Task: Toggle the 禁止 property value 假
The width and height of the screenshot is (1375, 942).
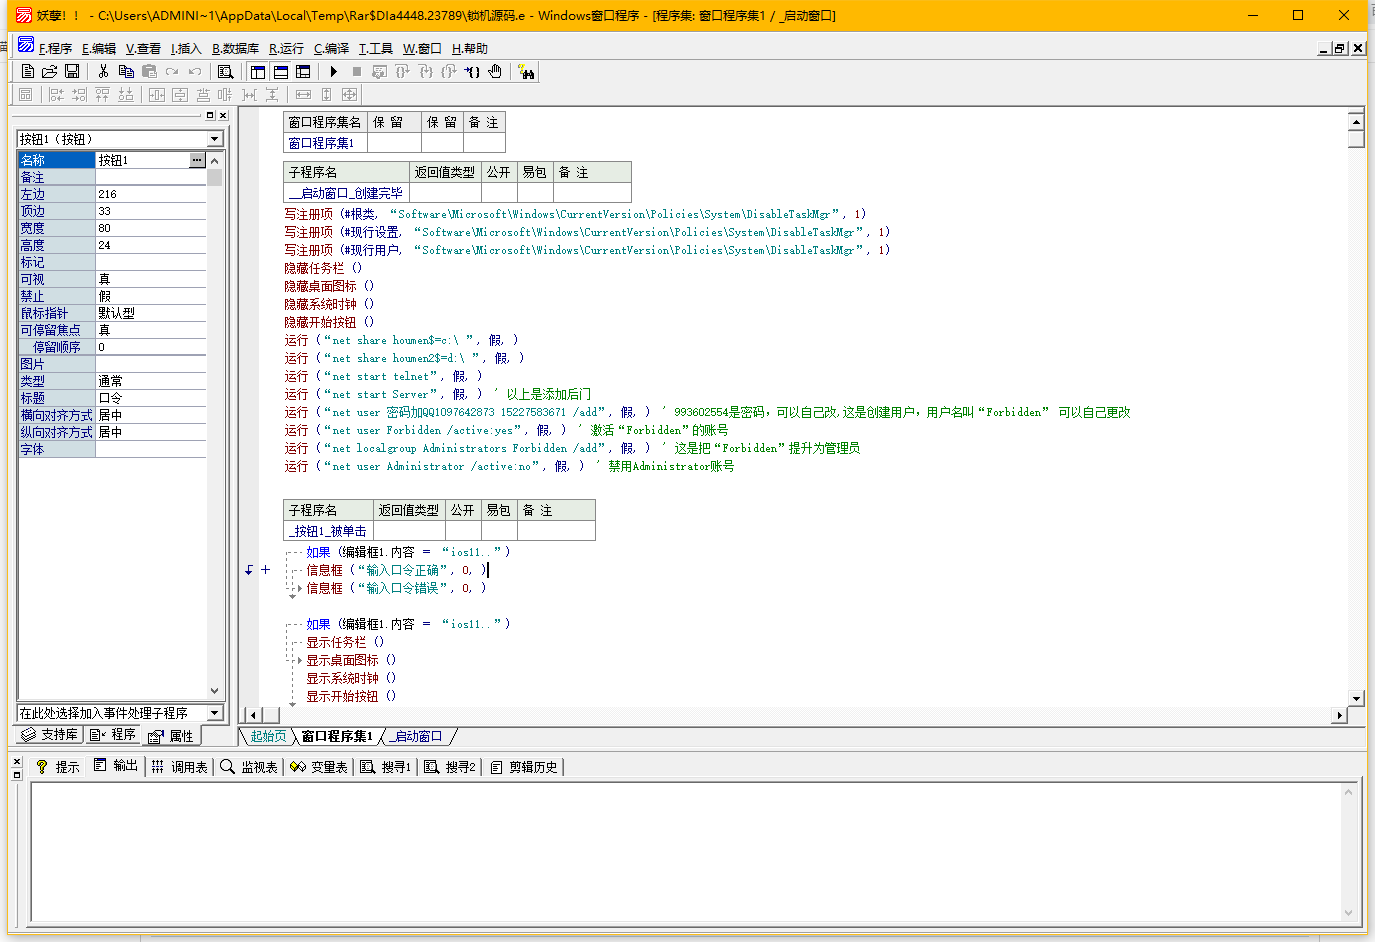Action: pos(151,296)
